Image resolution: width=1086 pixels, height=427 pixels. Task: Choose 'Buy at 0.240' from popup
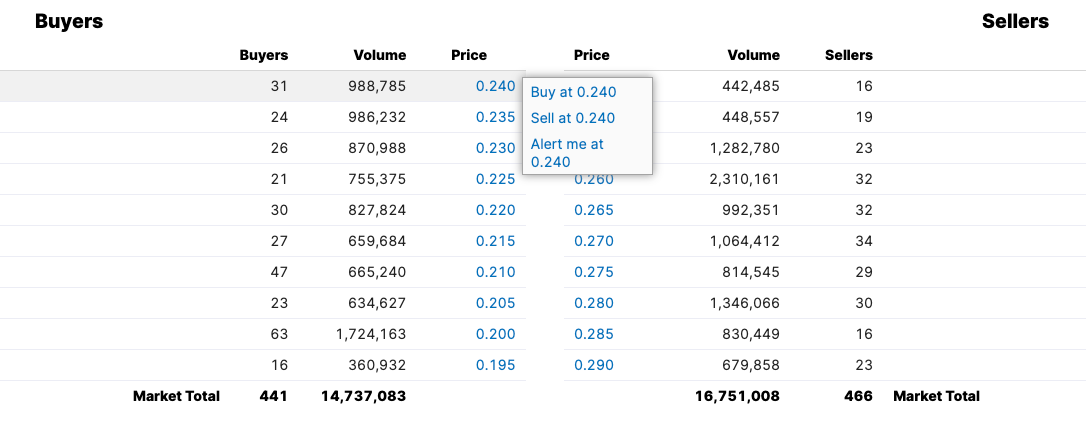coord(573,92)
